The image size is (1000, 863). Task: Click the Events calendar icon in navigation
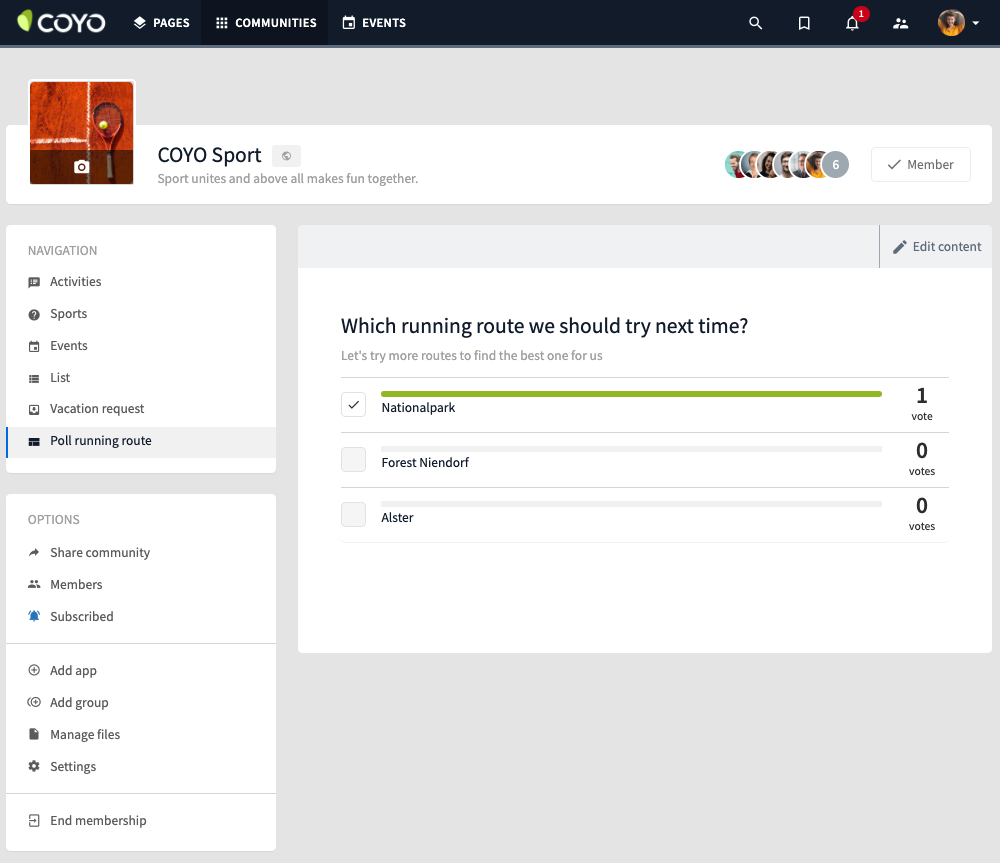[34, 346]
